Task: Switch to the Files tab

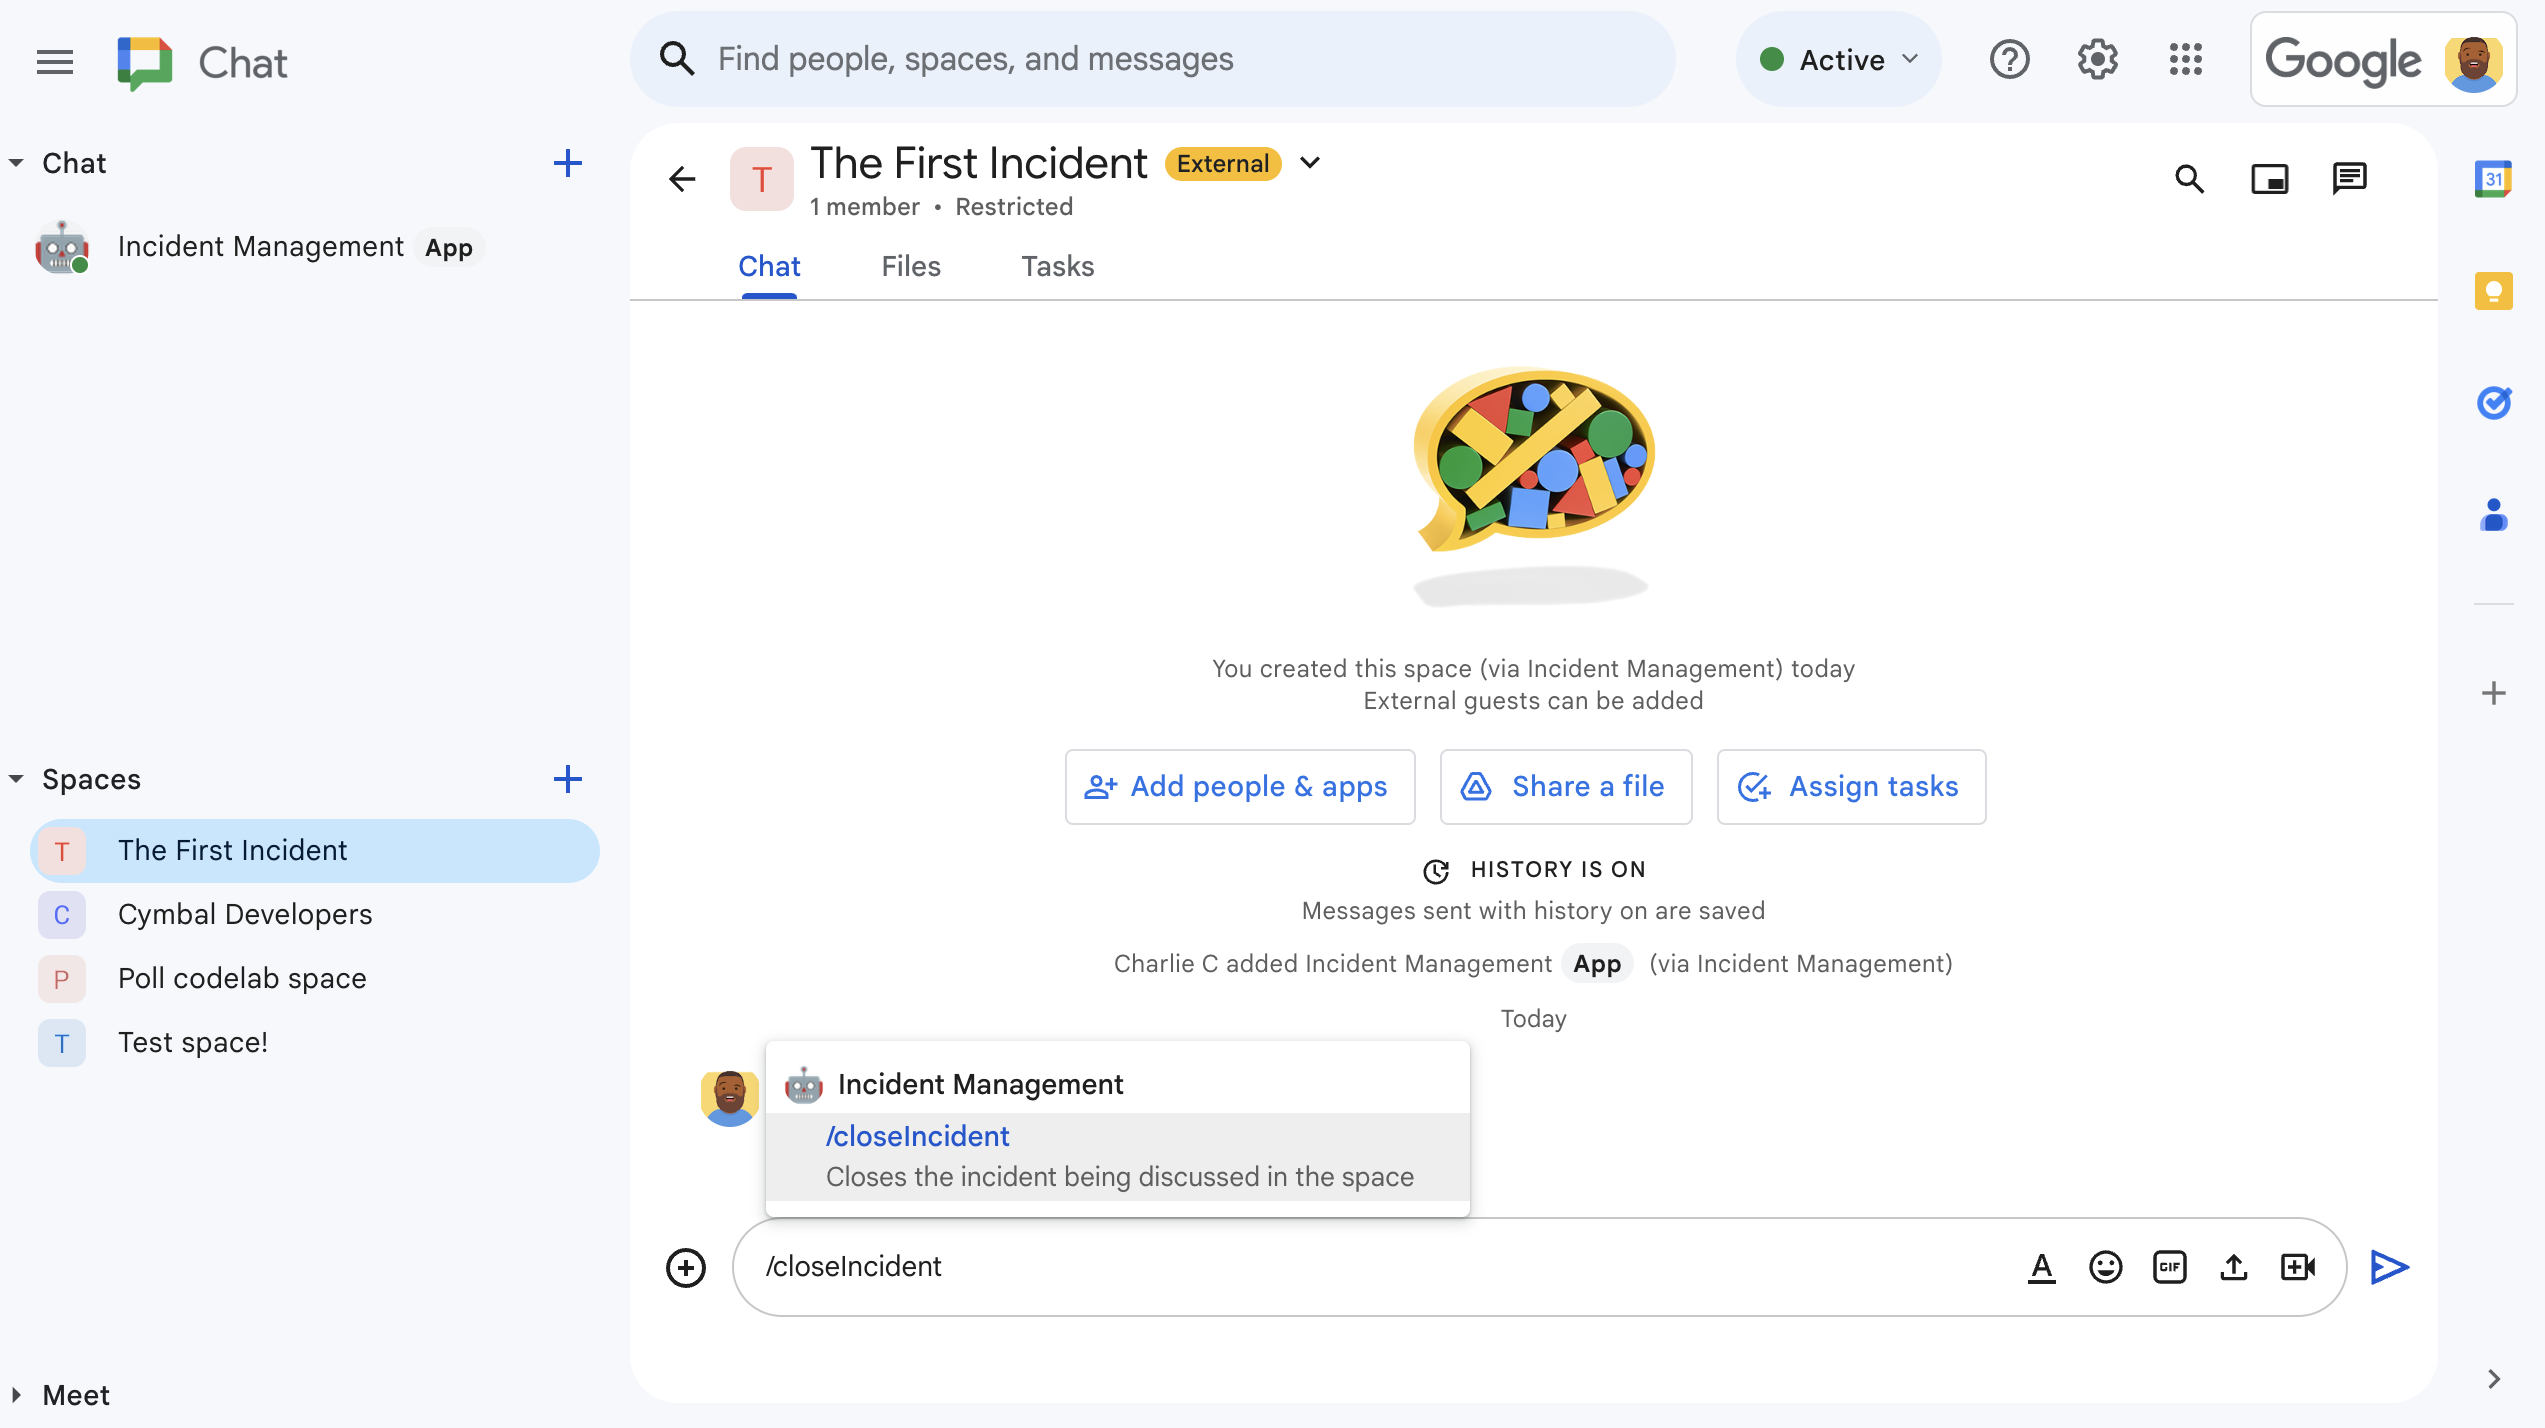Action: pos(911,266)
